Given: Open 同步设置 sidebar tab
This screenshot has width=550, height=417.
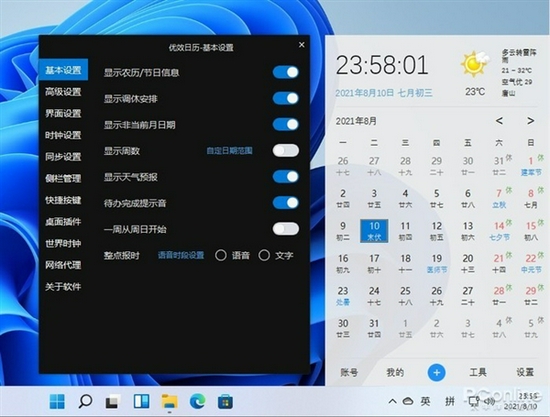Looking at the screenshot, I should pos(63,157).
